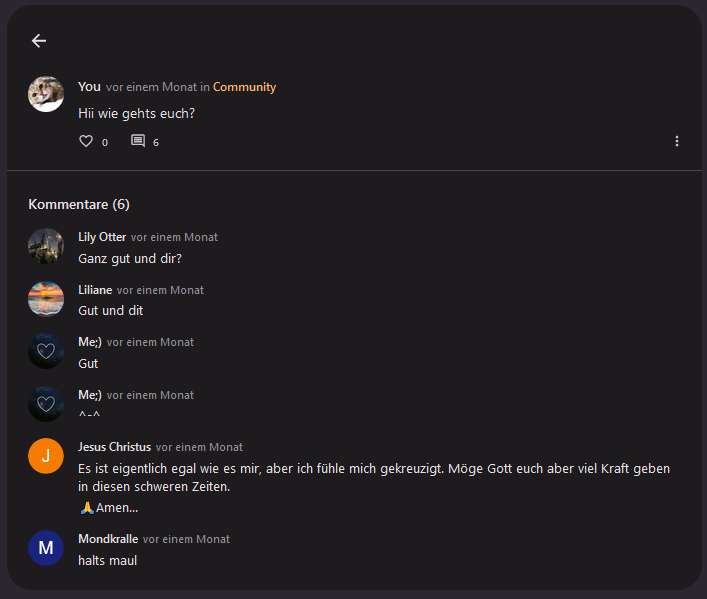This screenshot has width=707, height=599.
Task: Click the Mondkralle username
Action: [x=108, y=539]
